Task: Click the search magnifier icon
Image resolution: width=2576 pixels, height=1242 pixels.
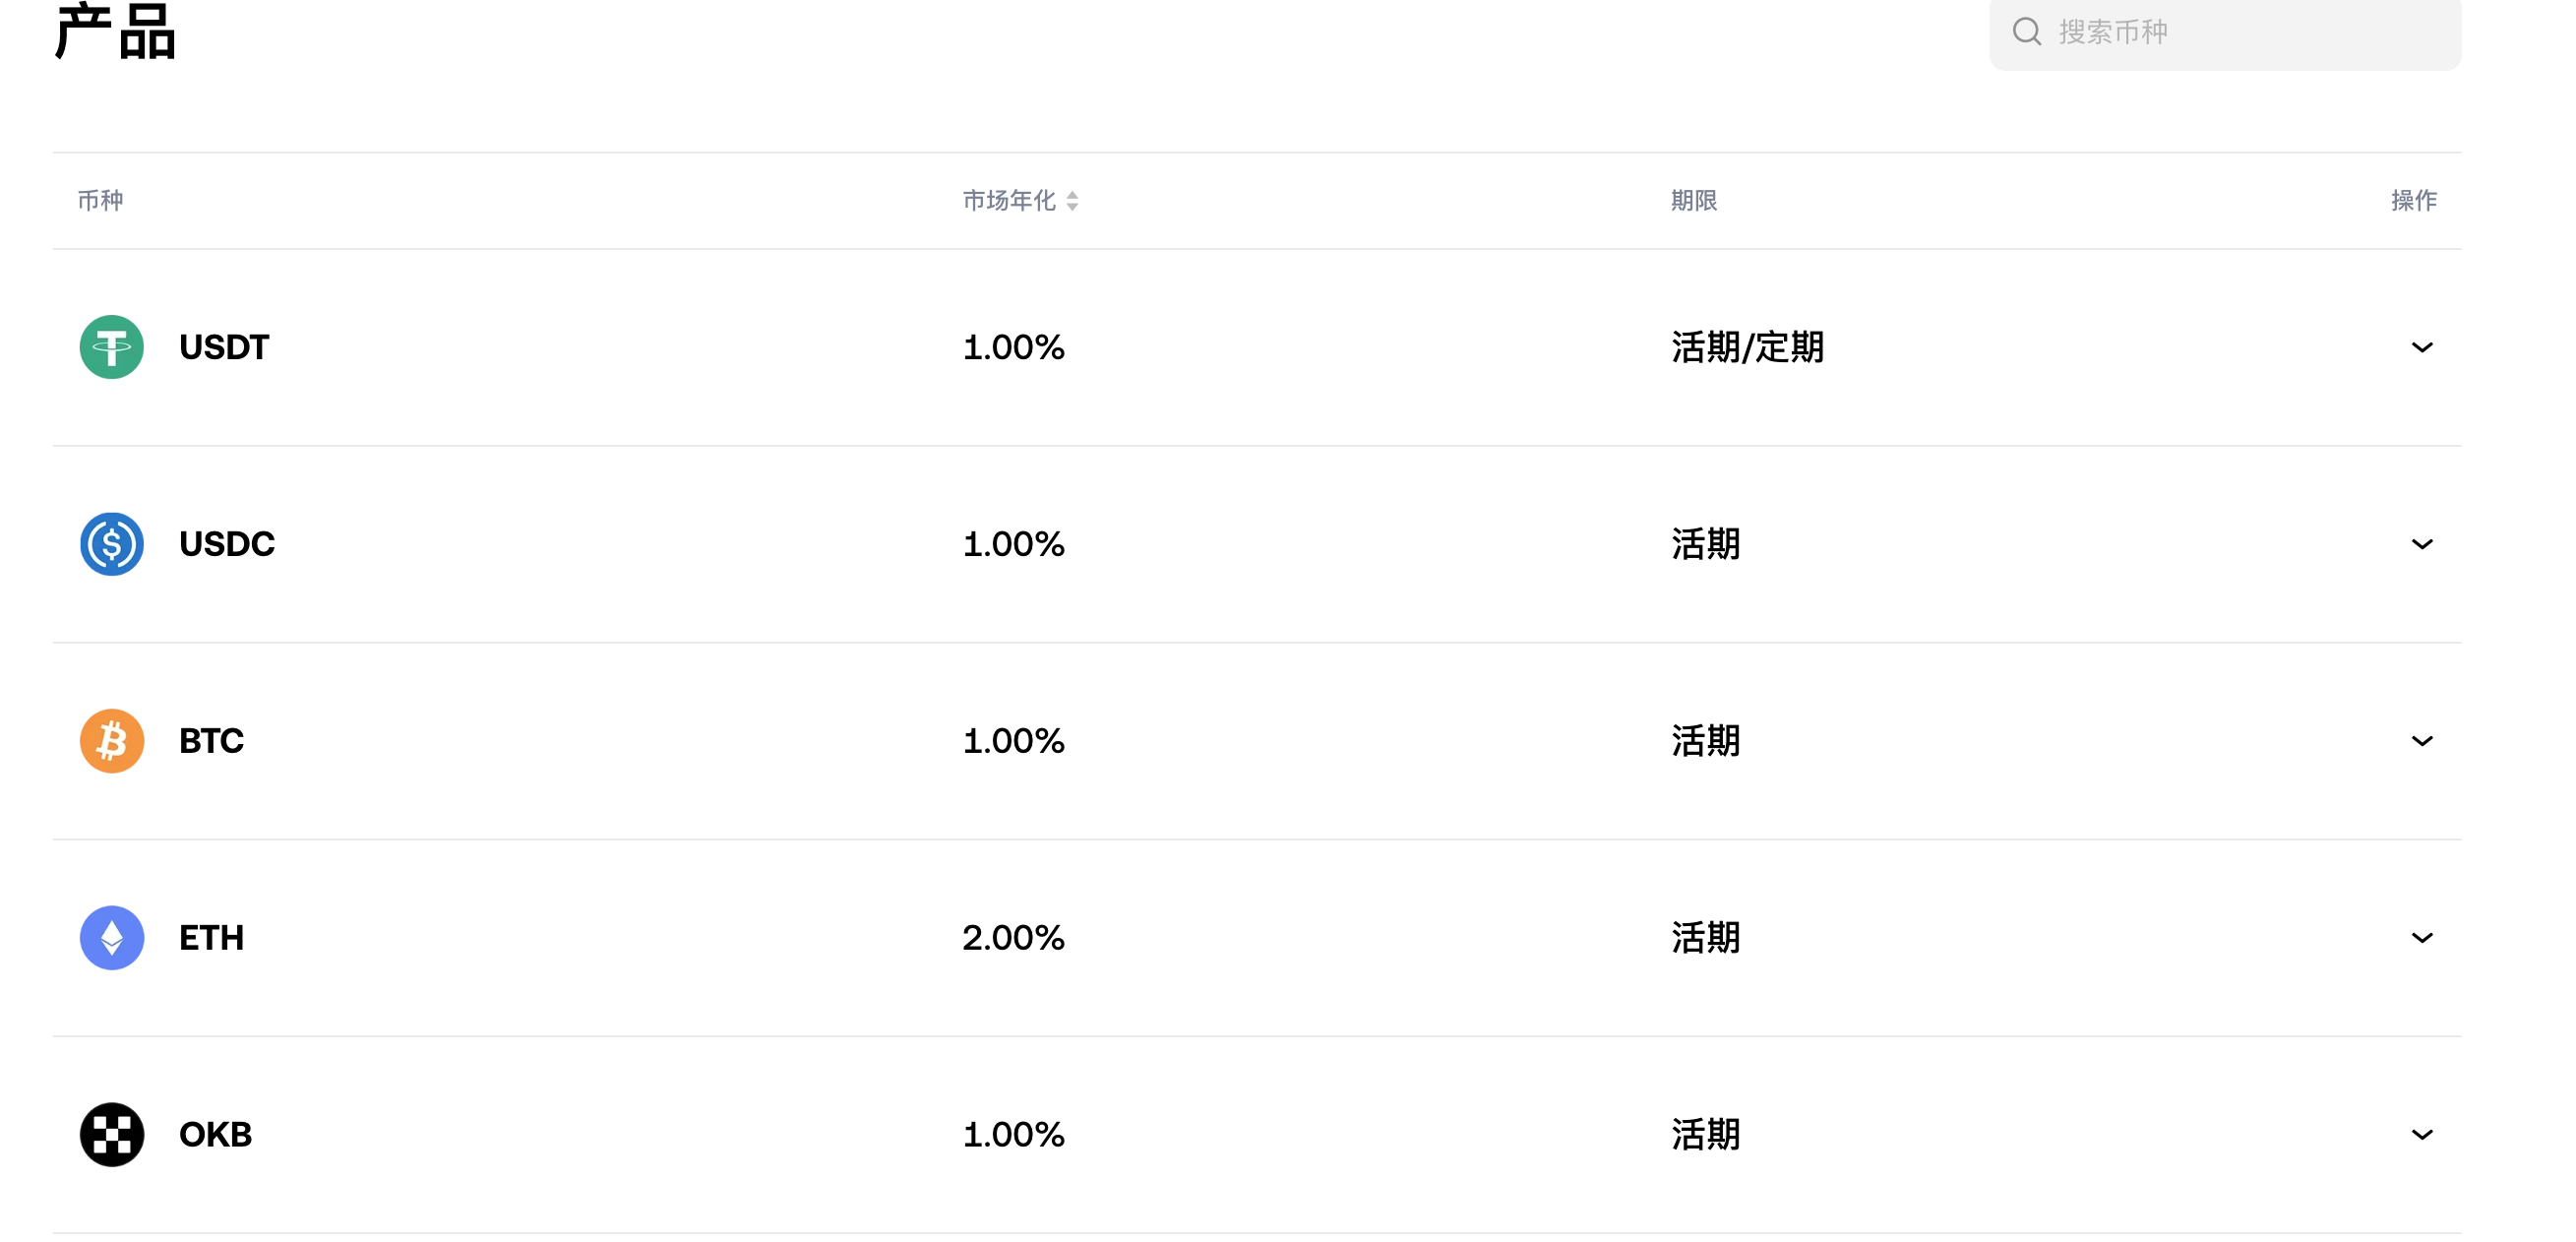Action: point(2026,32)
